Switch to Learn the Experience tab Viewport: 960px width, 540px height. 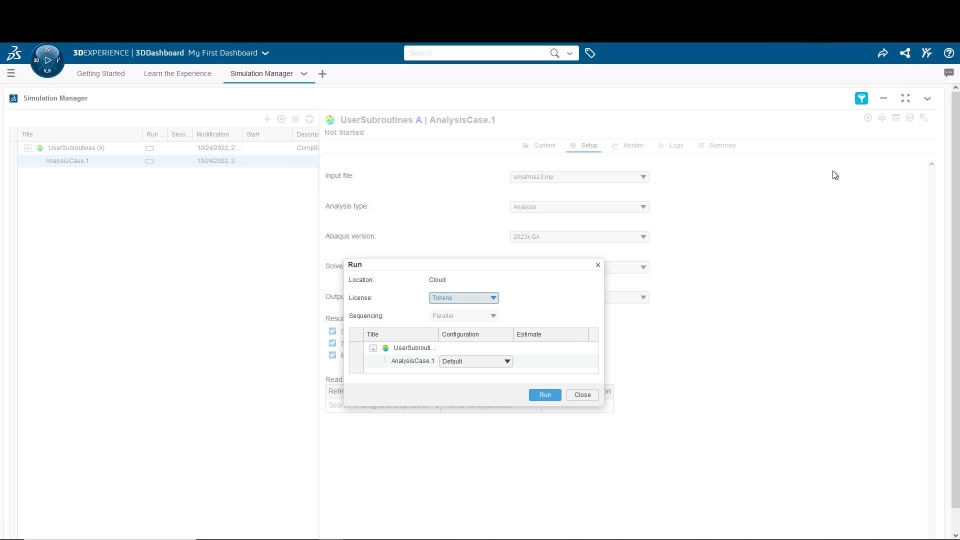[178, 73]
